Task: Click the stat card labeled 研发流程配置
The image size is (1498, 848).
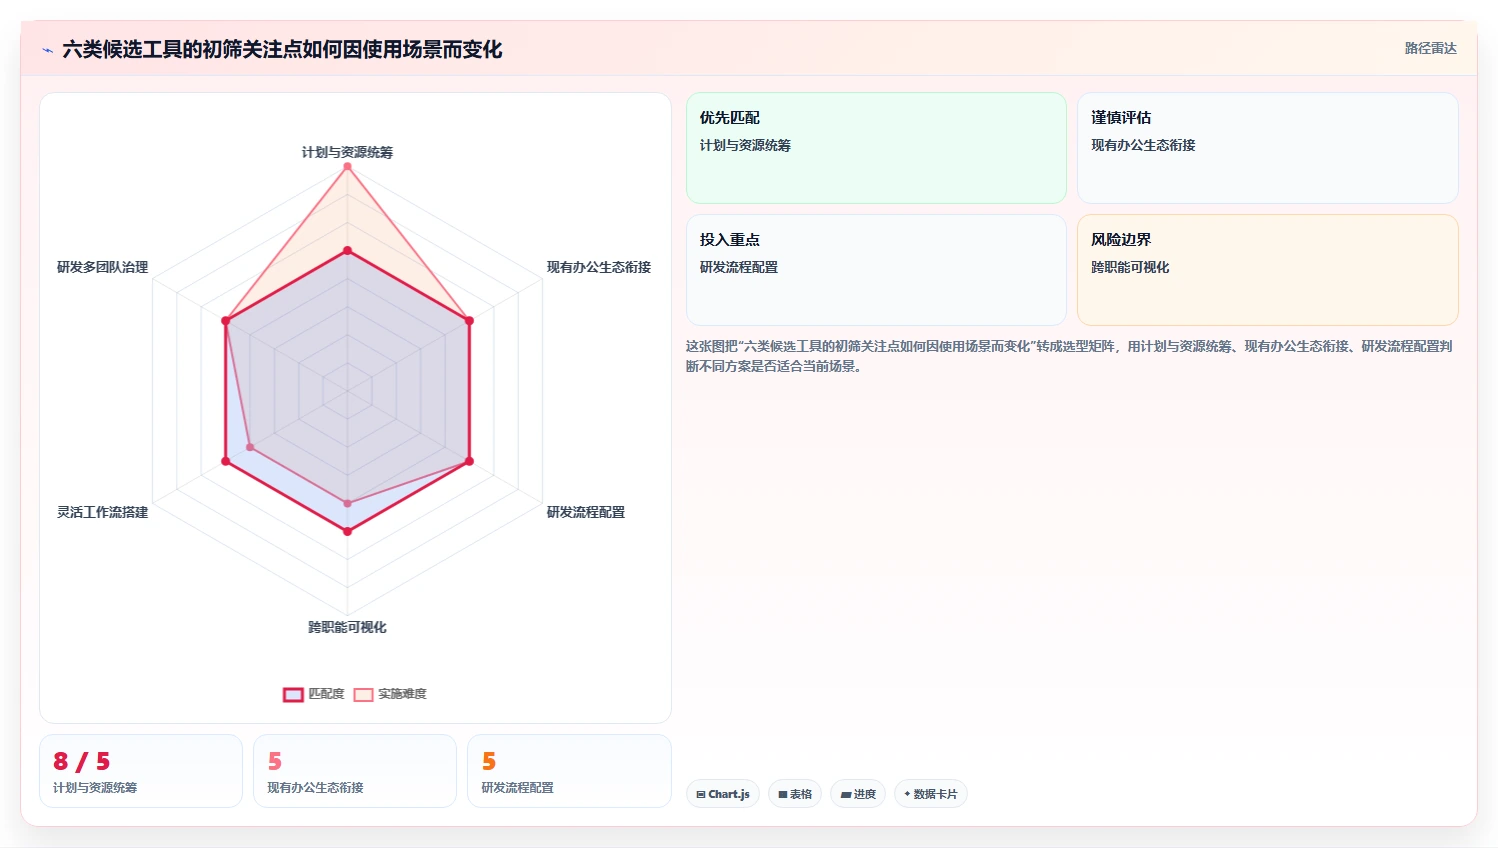Action: pyautogui.click(x=569, y=771)
